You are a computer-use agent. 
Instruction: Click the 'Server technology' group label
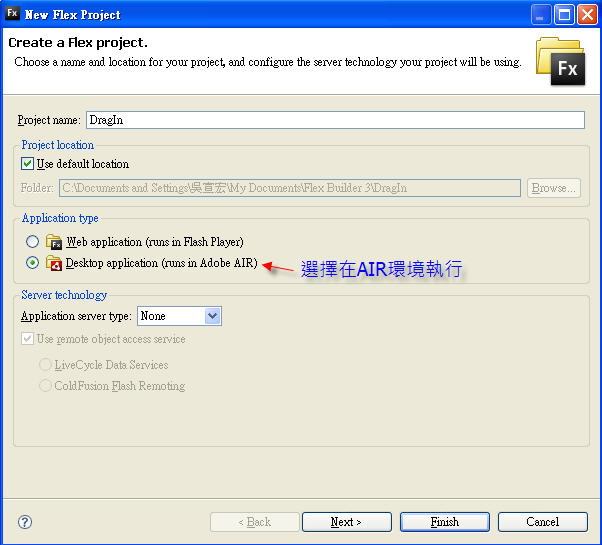[64, 295]
